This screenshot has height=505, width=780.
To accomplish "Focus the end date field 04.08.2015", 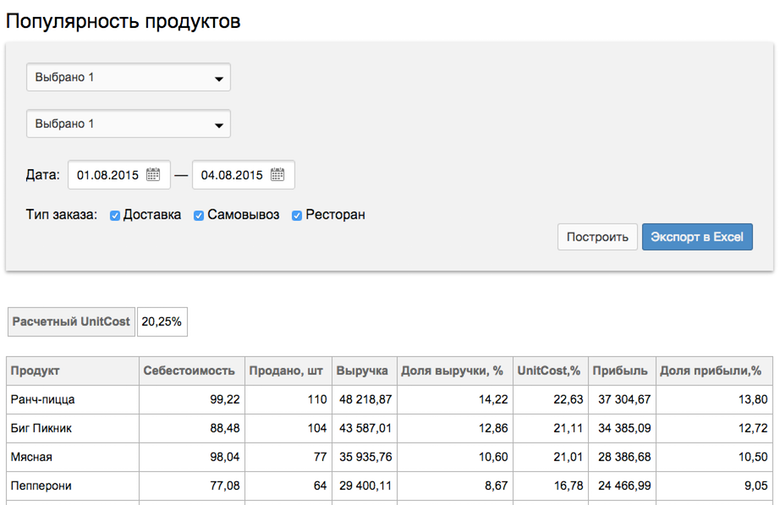I will point(243,175).
